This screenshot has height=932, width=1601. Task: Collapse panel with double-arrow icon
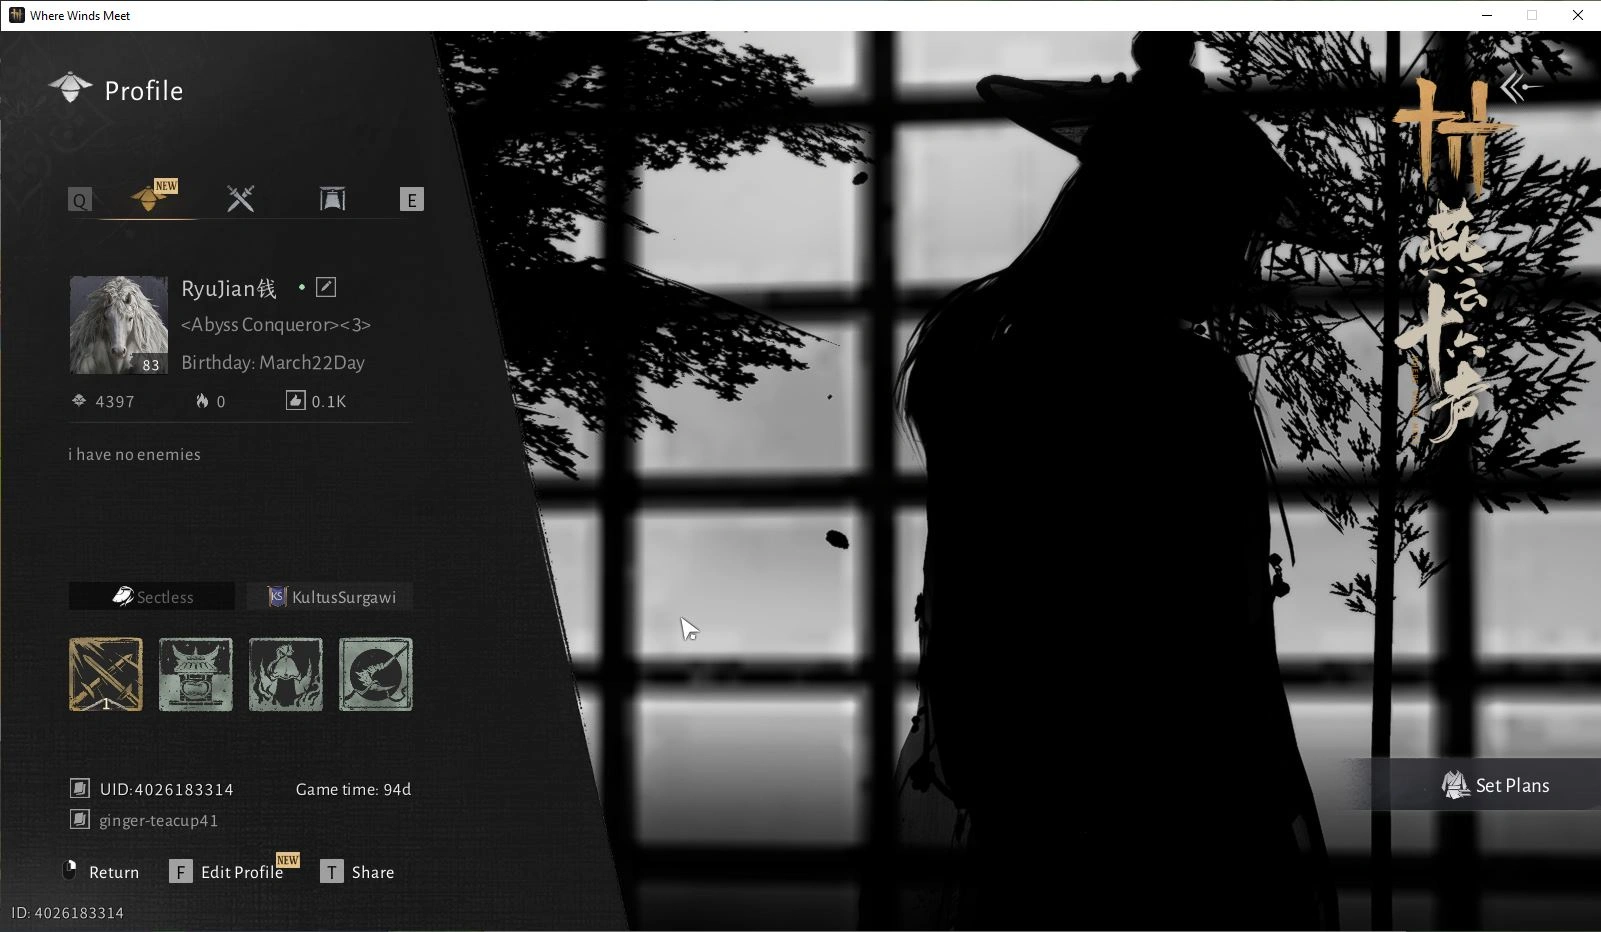click(x=1521, y=88)
